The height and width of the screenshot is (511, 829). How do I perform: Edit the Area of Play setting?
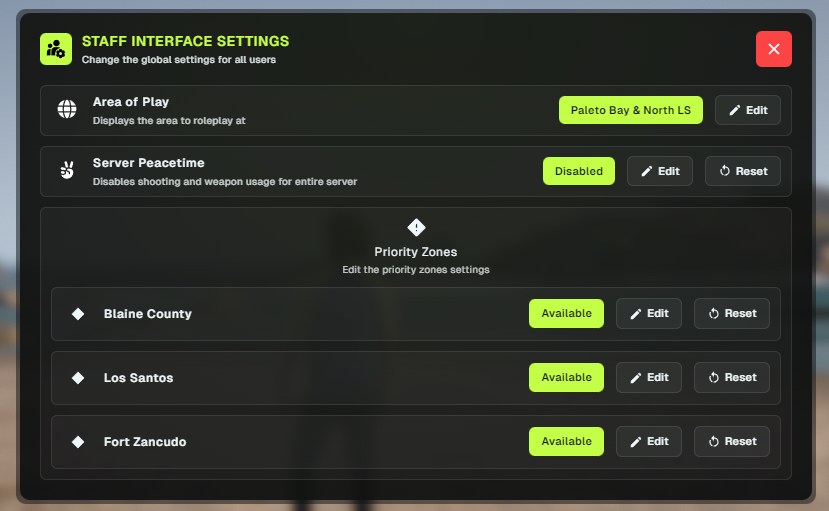[748, 110]
